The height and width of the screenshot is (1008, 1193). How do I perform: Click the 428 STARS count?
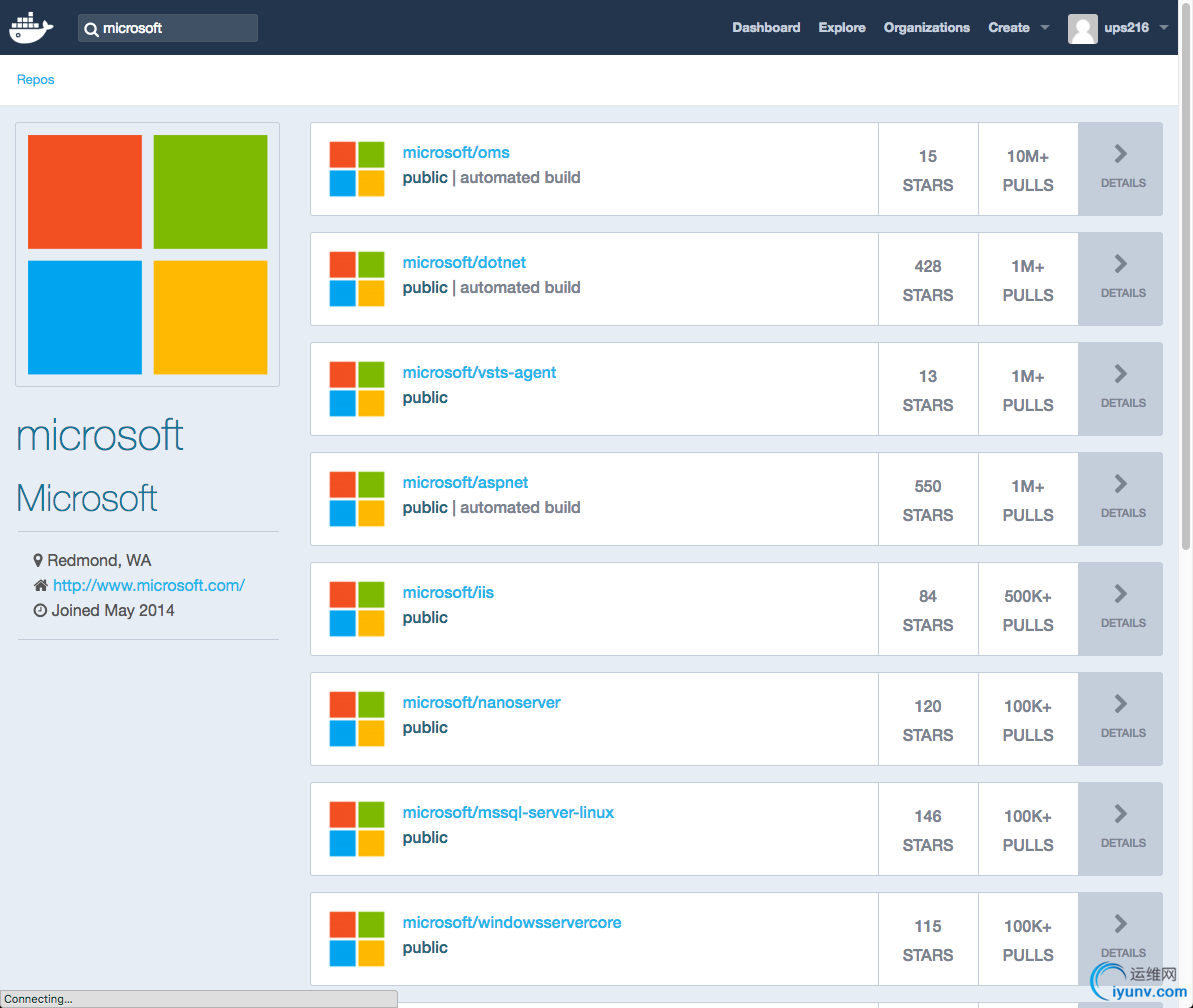(x=927, y=280)
